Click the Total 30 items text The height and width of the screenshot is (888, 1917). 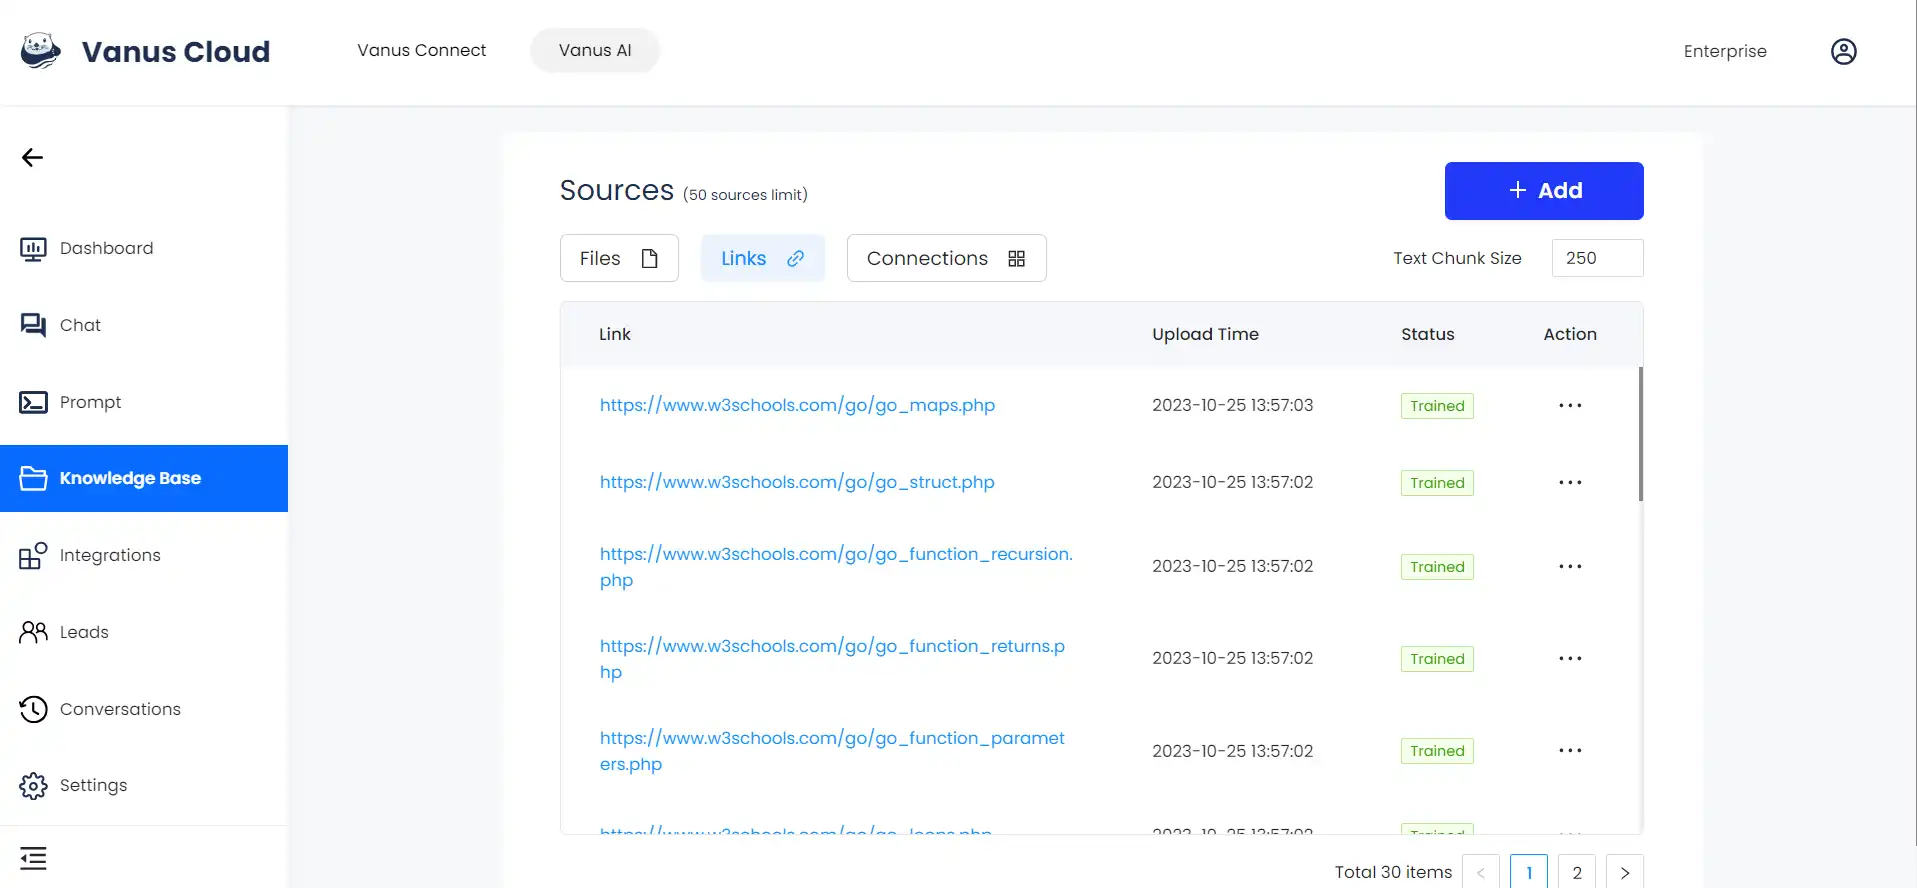1393,872
